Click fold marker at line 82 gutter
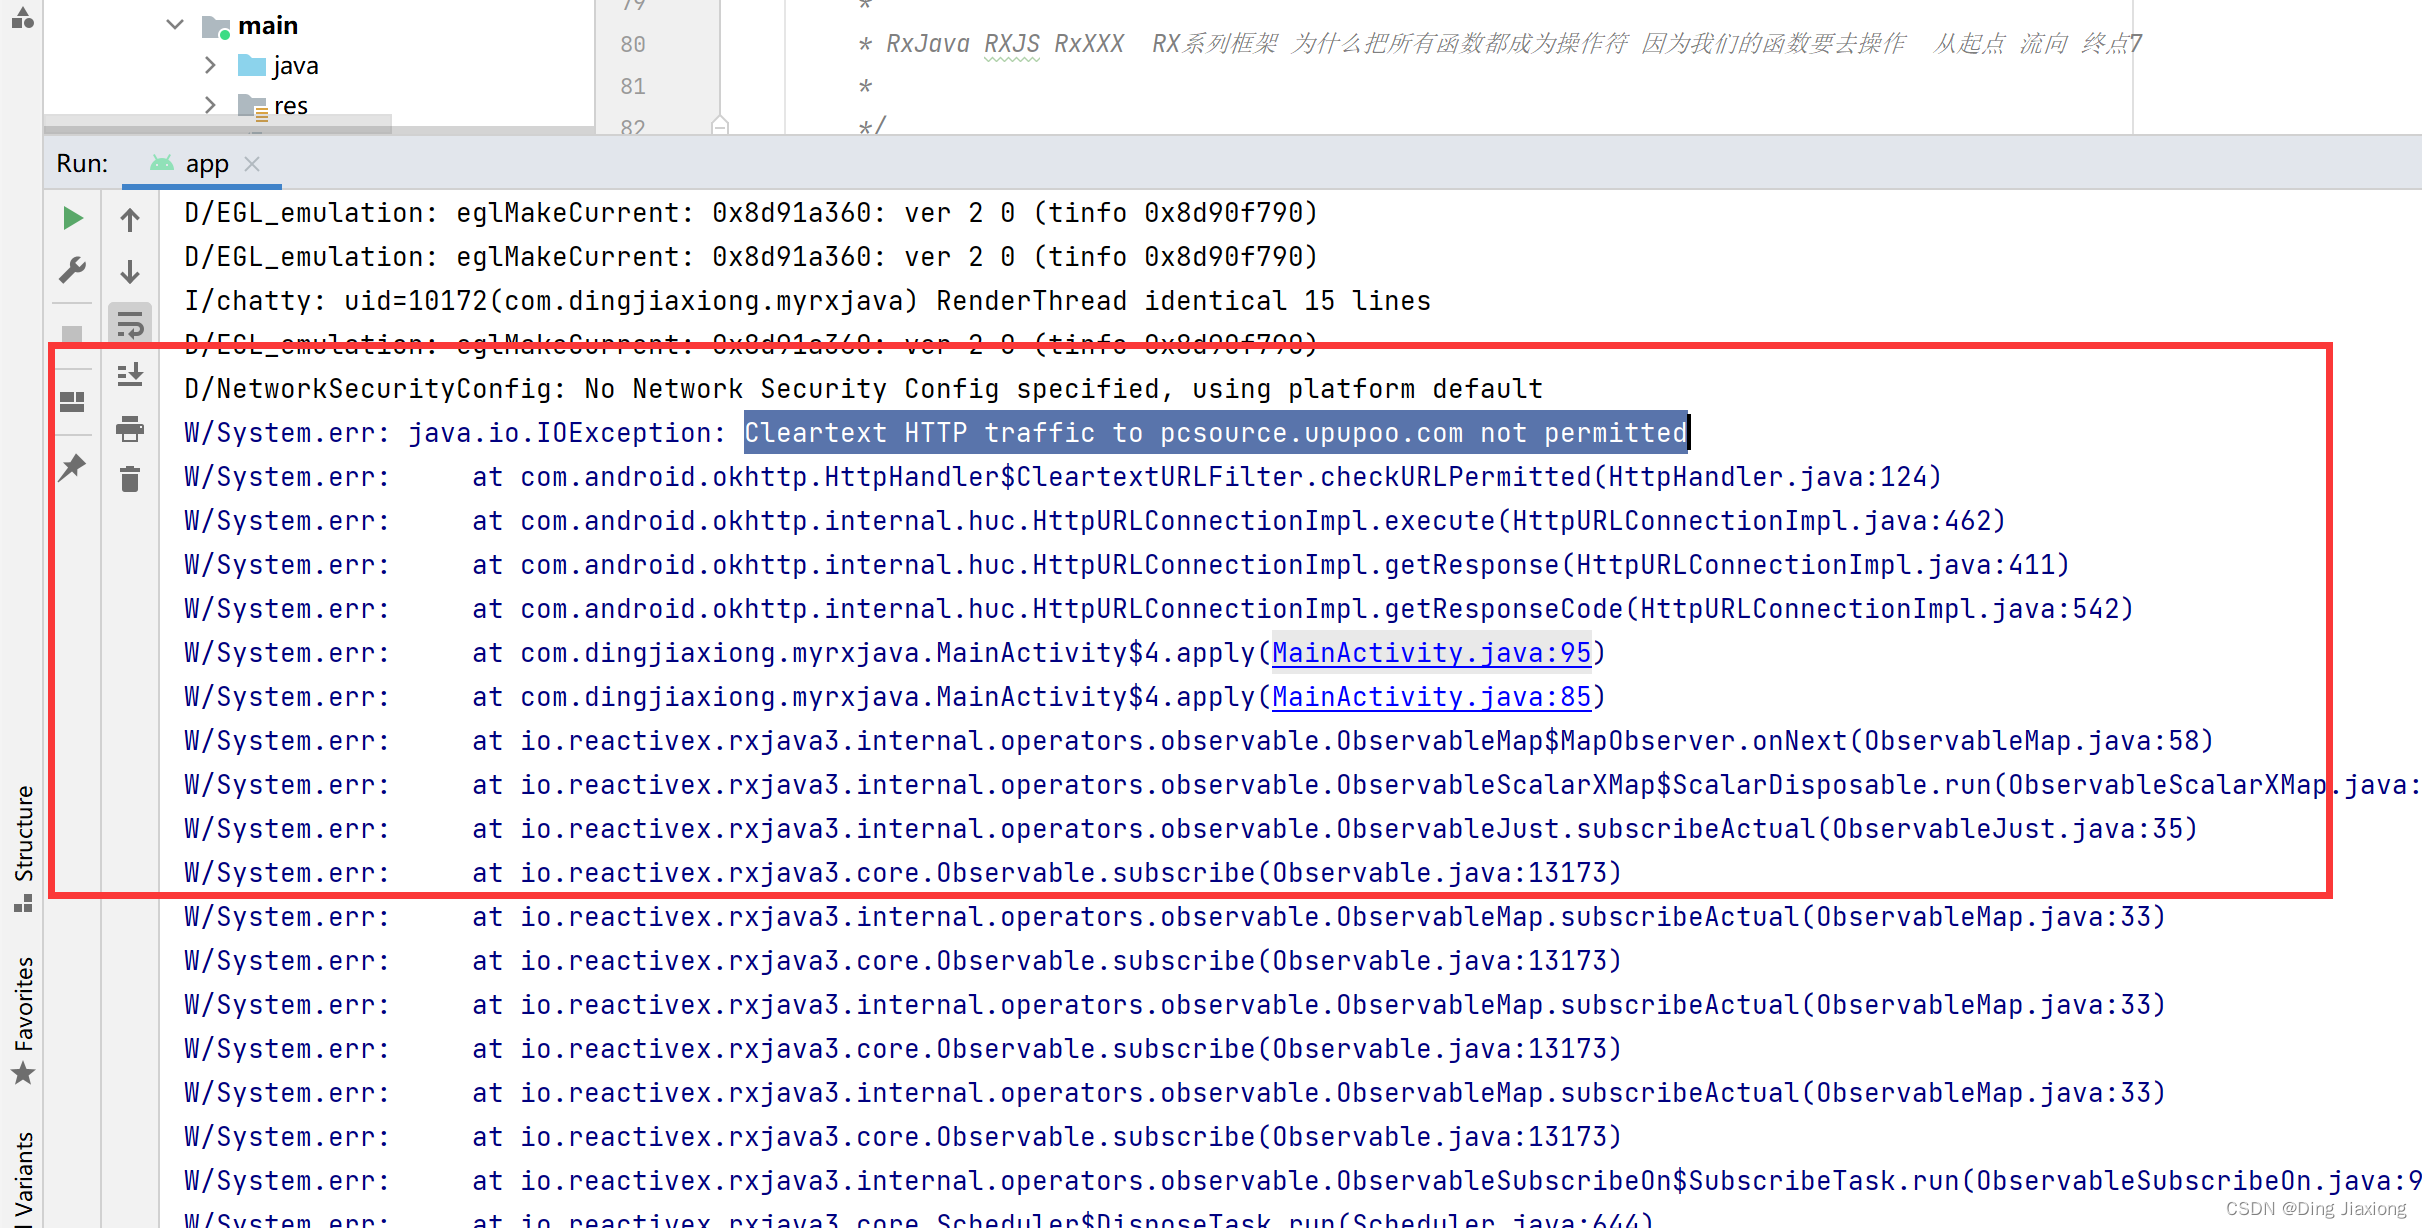The image size is (2422, 1228). 720,126
